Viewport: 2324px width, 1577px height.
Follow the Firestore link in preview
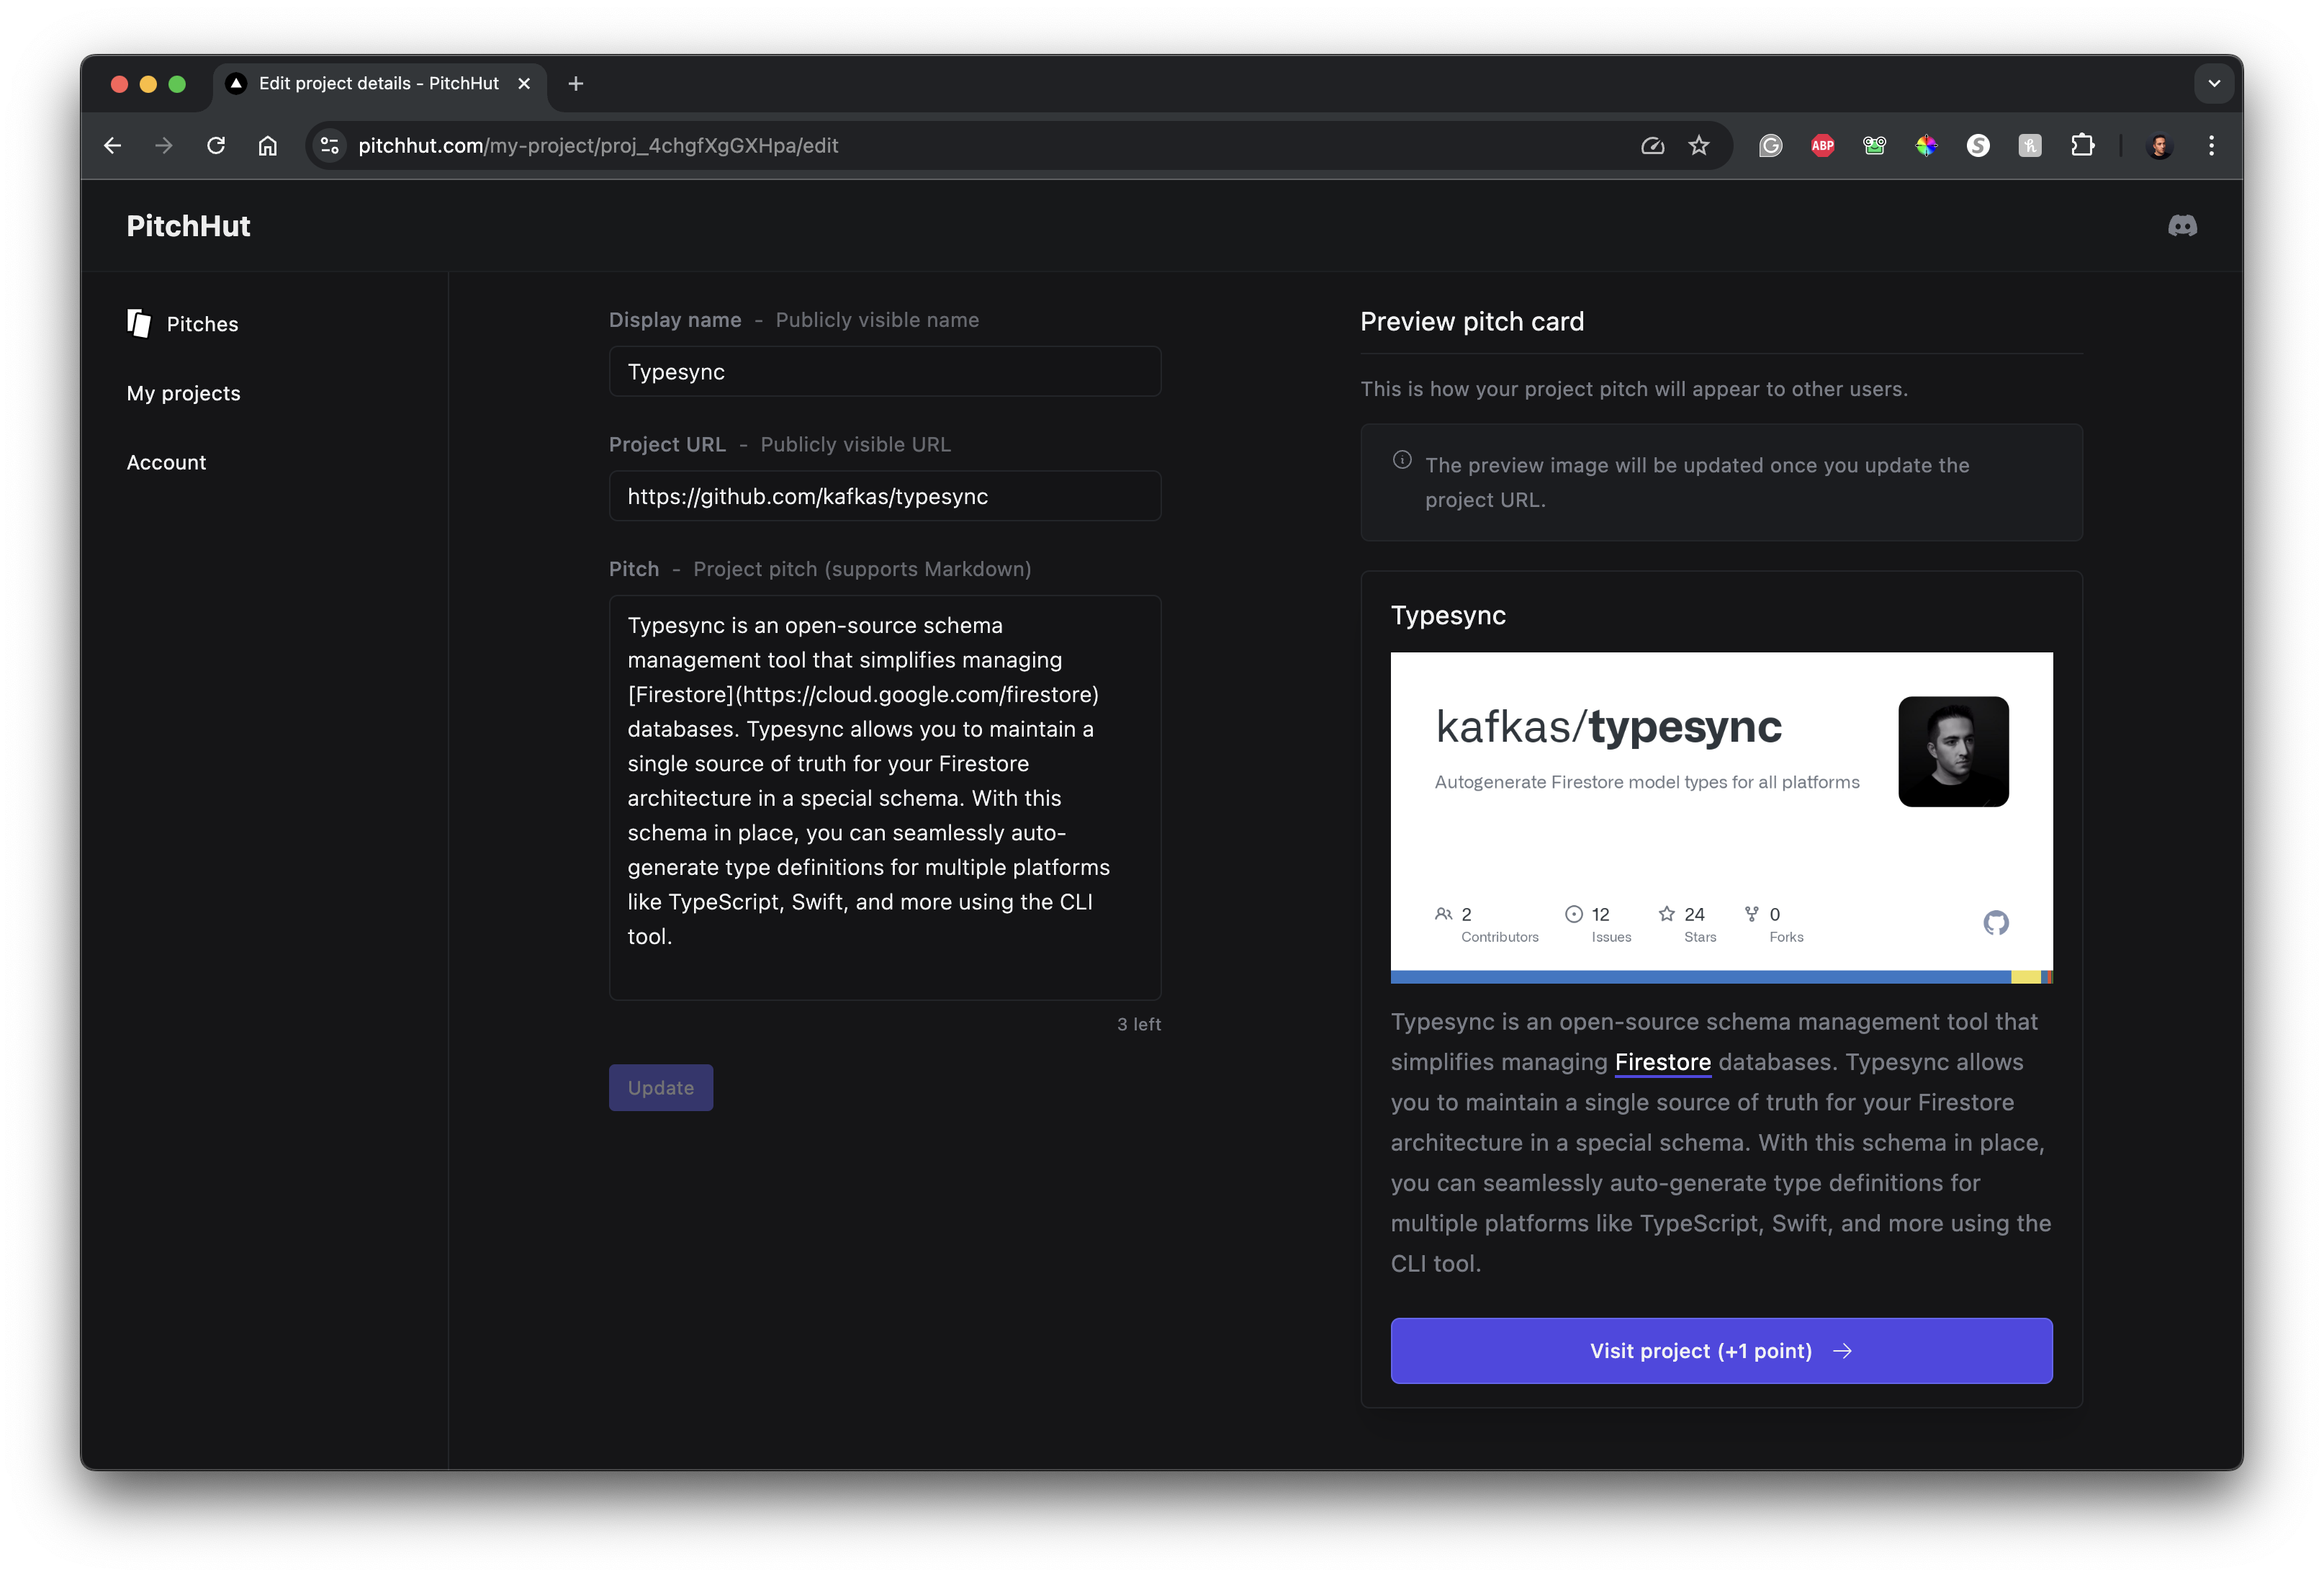(x=1662, y=1062)
